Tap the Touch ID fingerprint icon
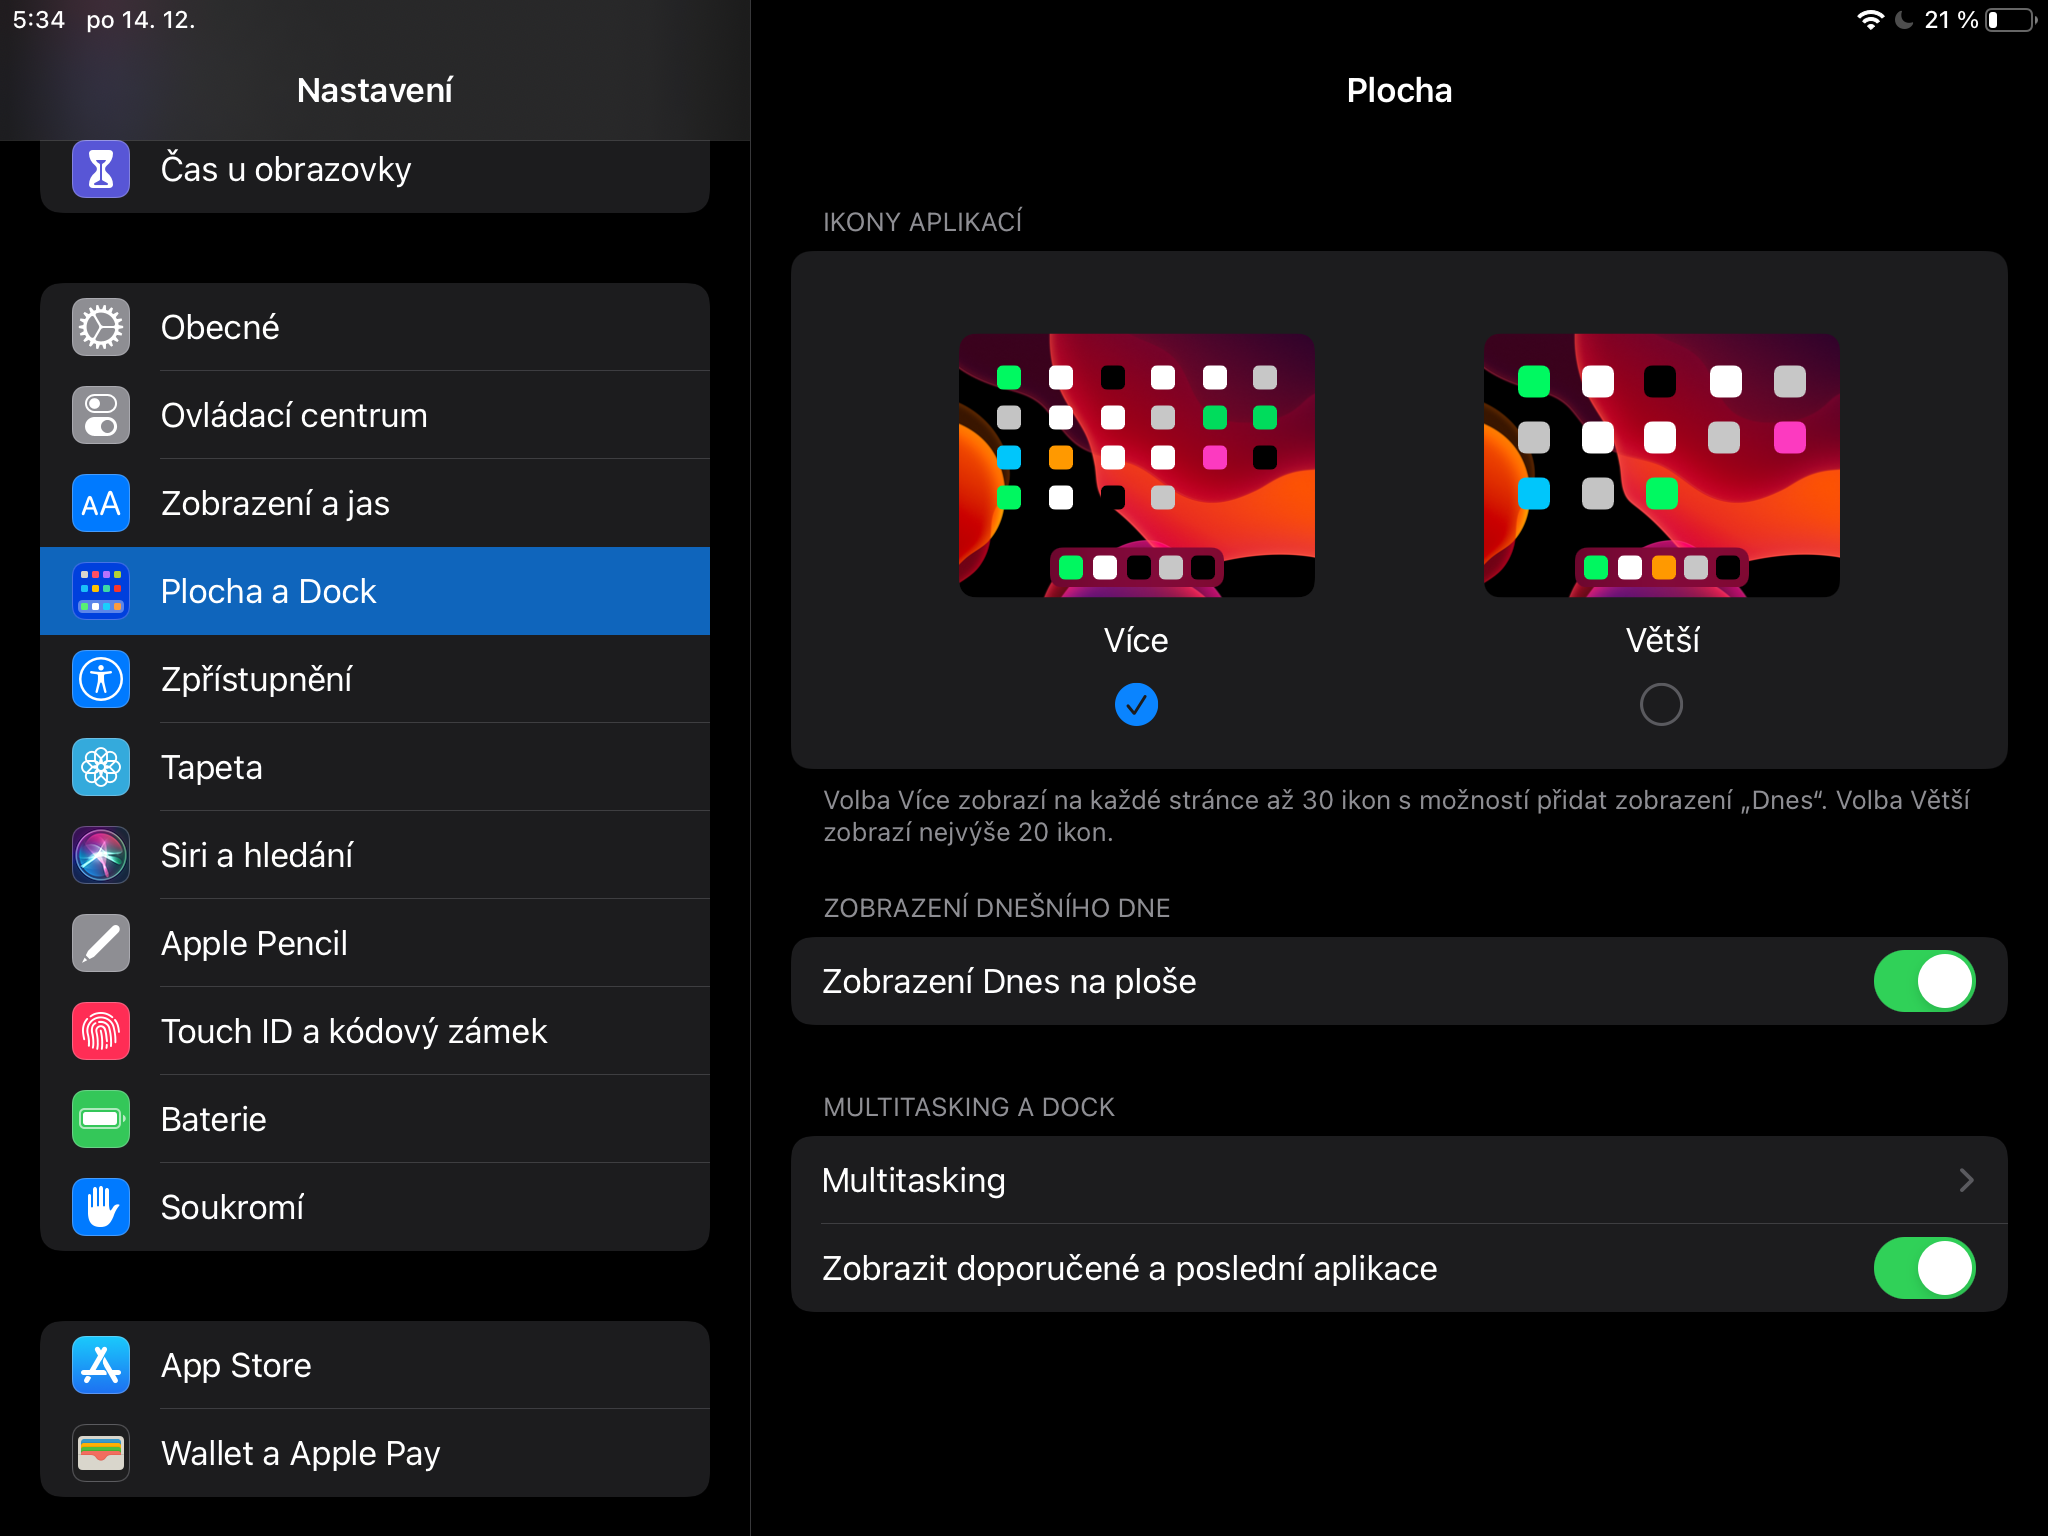2048x1536 pixels. 100,1031
